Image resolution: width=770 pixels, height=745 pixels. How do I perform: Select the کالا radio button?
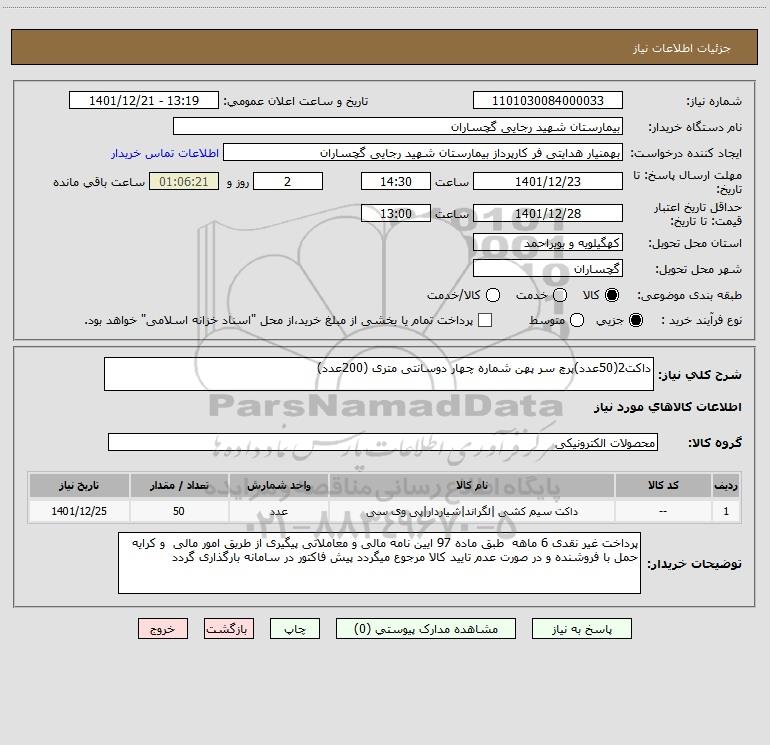coord(612,295)
